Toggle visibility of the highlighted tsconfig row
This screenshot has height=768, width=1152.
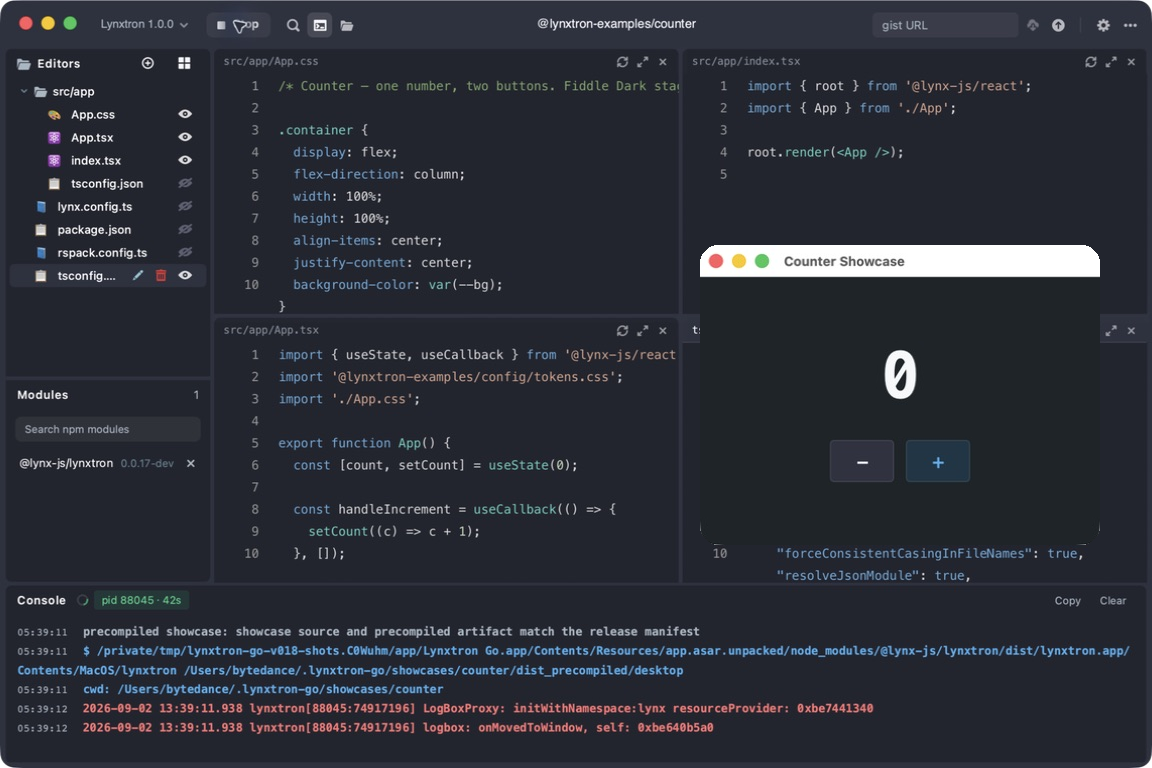(x=185, y=276)
